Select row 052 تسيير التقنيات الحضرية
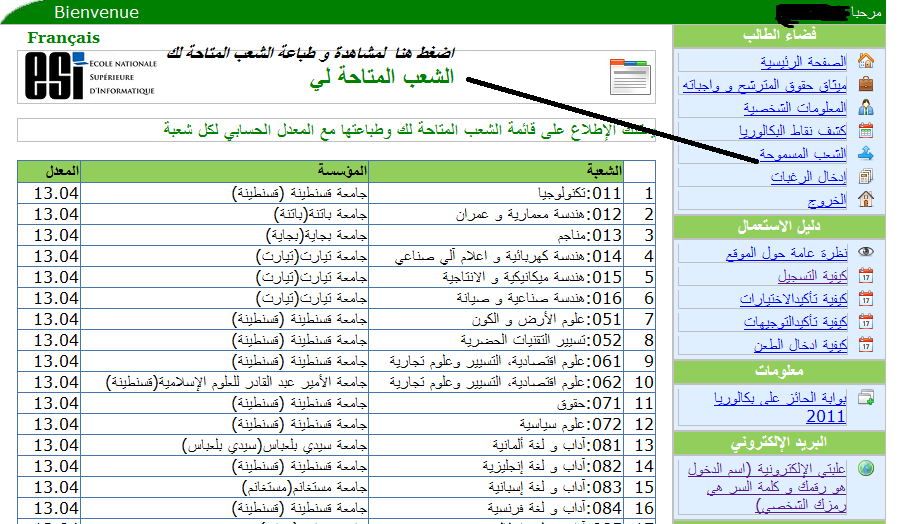 (336, 340)
